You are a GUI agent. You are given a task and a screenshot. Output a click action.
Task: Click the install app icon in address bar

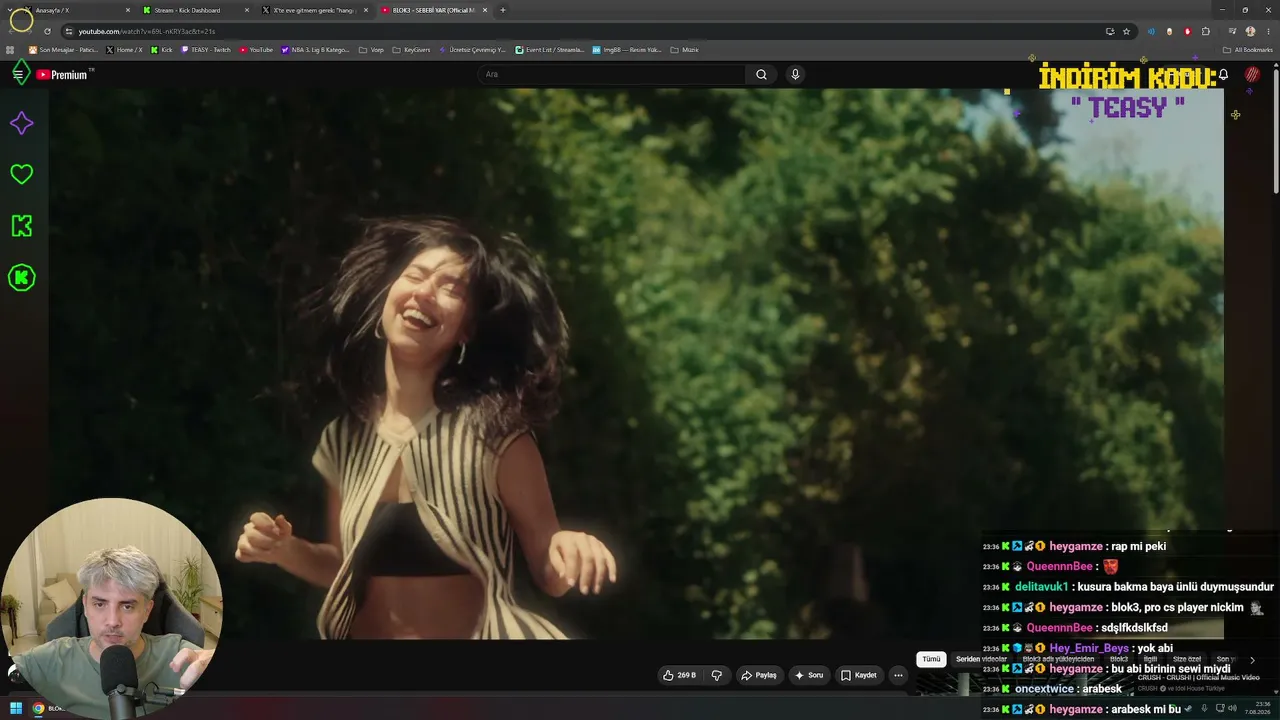1110,31
